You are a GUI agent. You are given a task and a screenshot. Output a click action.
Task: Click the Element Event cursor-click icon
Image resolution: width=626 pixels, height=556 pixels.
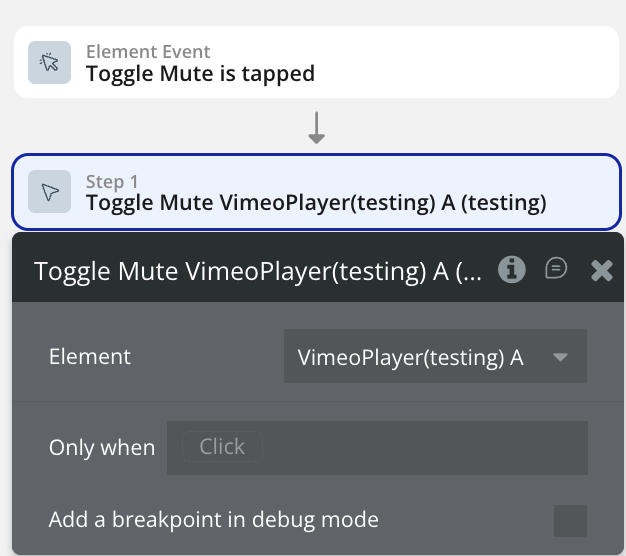click(x=49, y=62)
